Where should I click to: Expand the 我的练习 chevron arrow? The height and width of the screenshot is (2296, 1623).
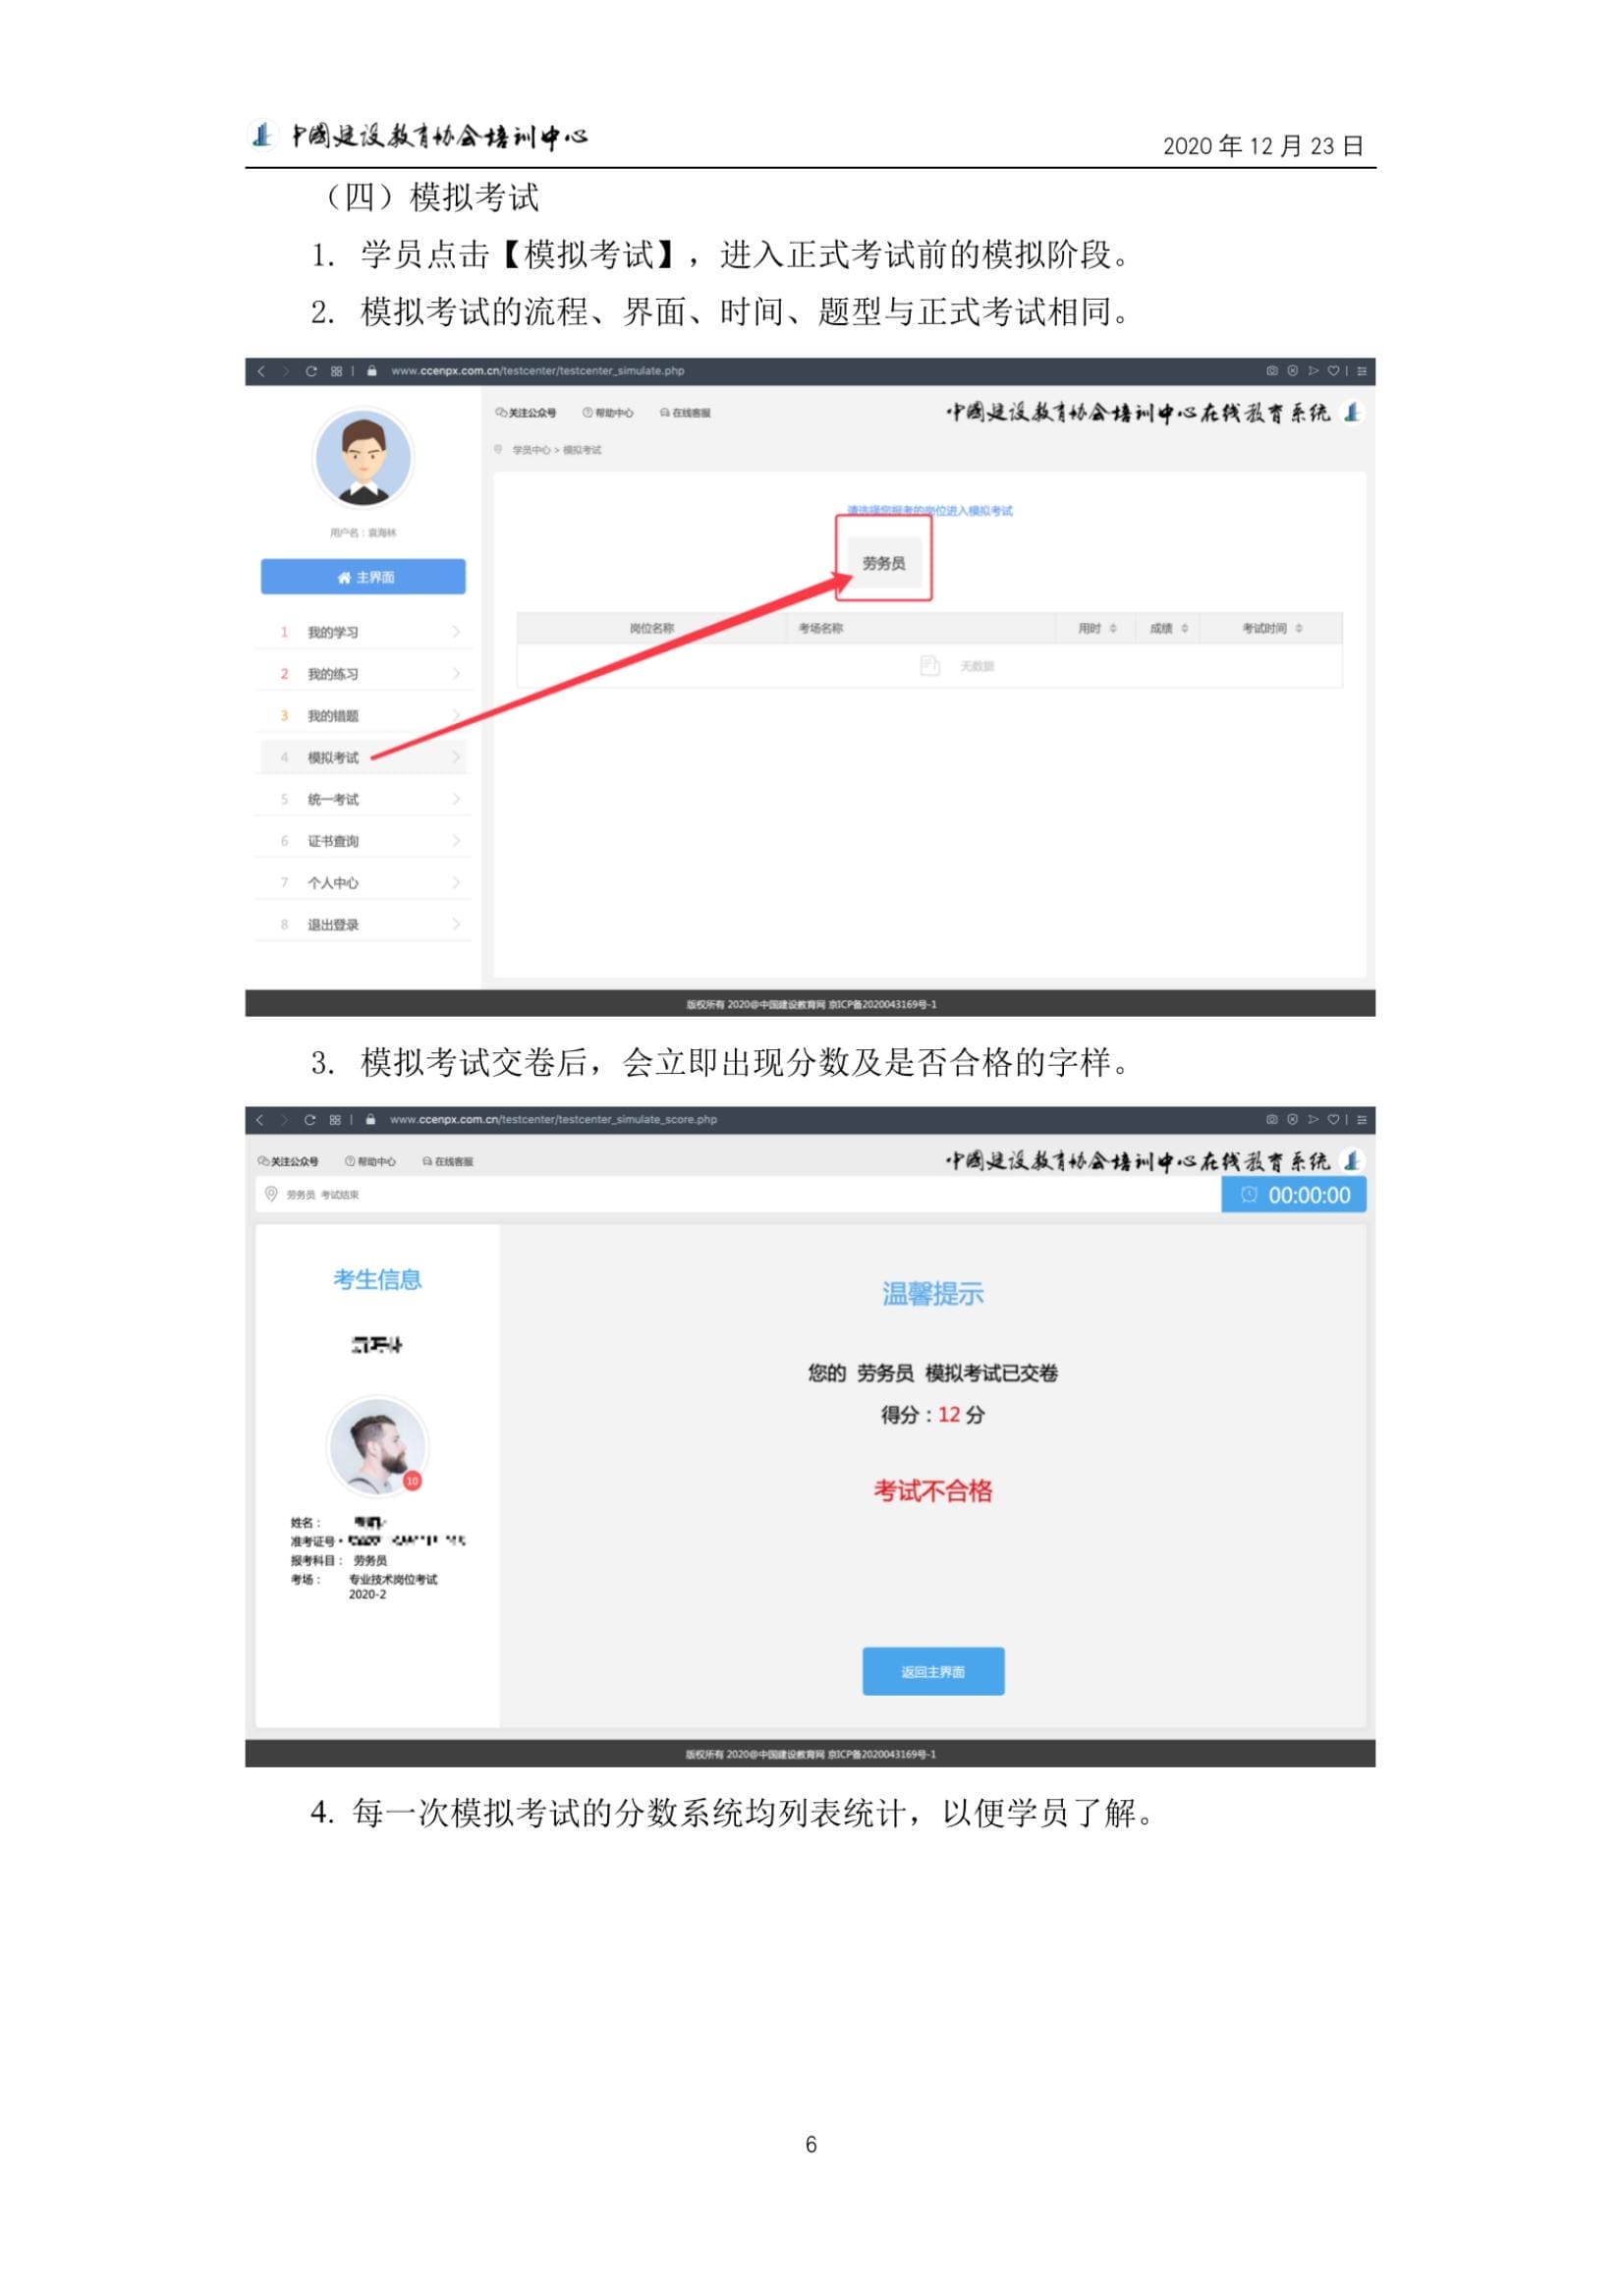pyautogui.click(x=456, y=674)
